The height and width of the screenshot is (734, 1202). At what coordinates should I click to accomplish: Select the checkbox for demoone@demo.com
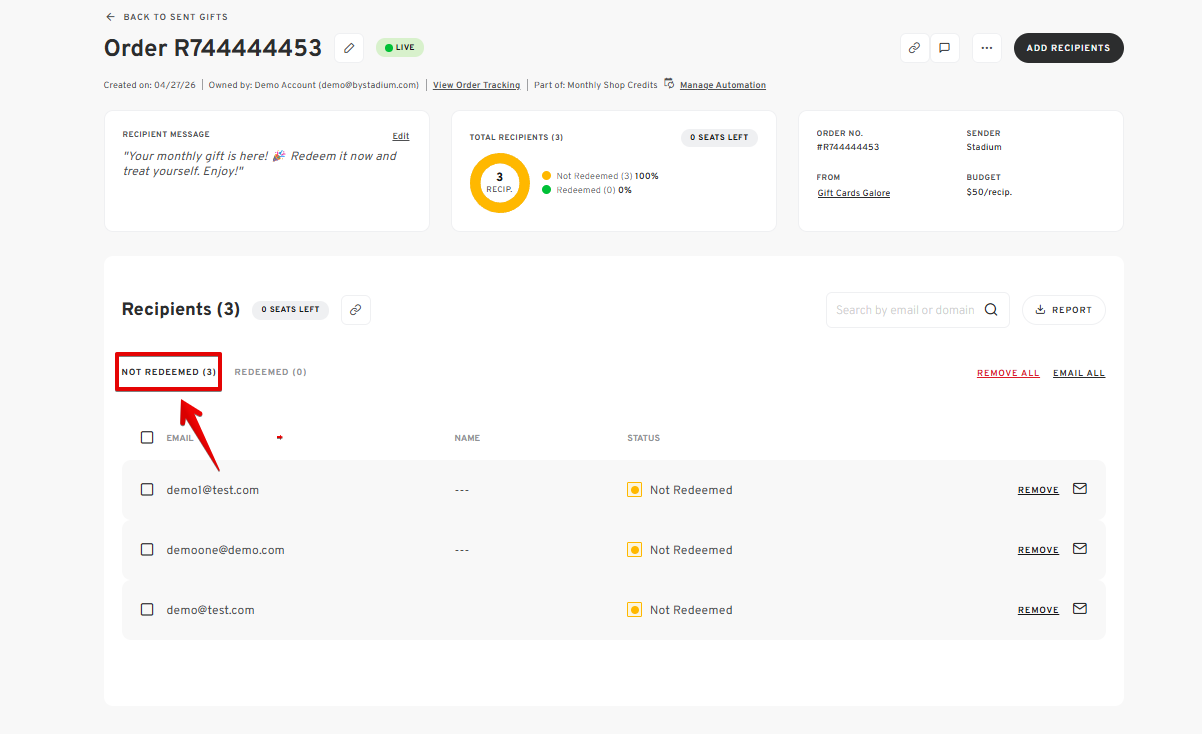(x=147, y=550)
